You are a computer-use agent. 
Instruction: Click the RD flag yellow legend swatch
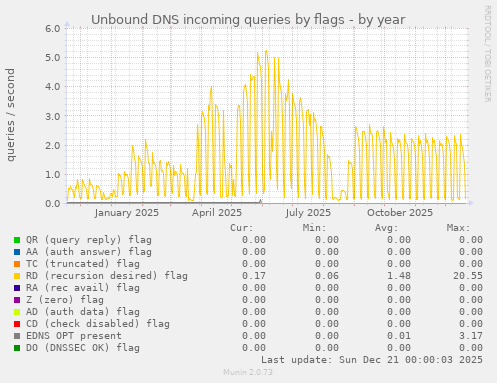point(17,276)
